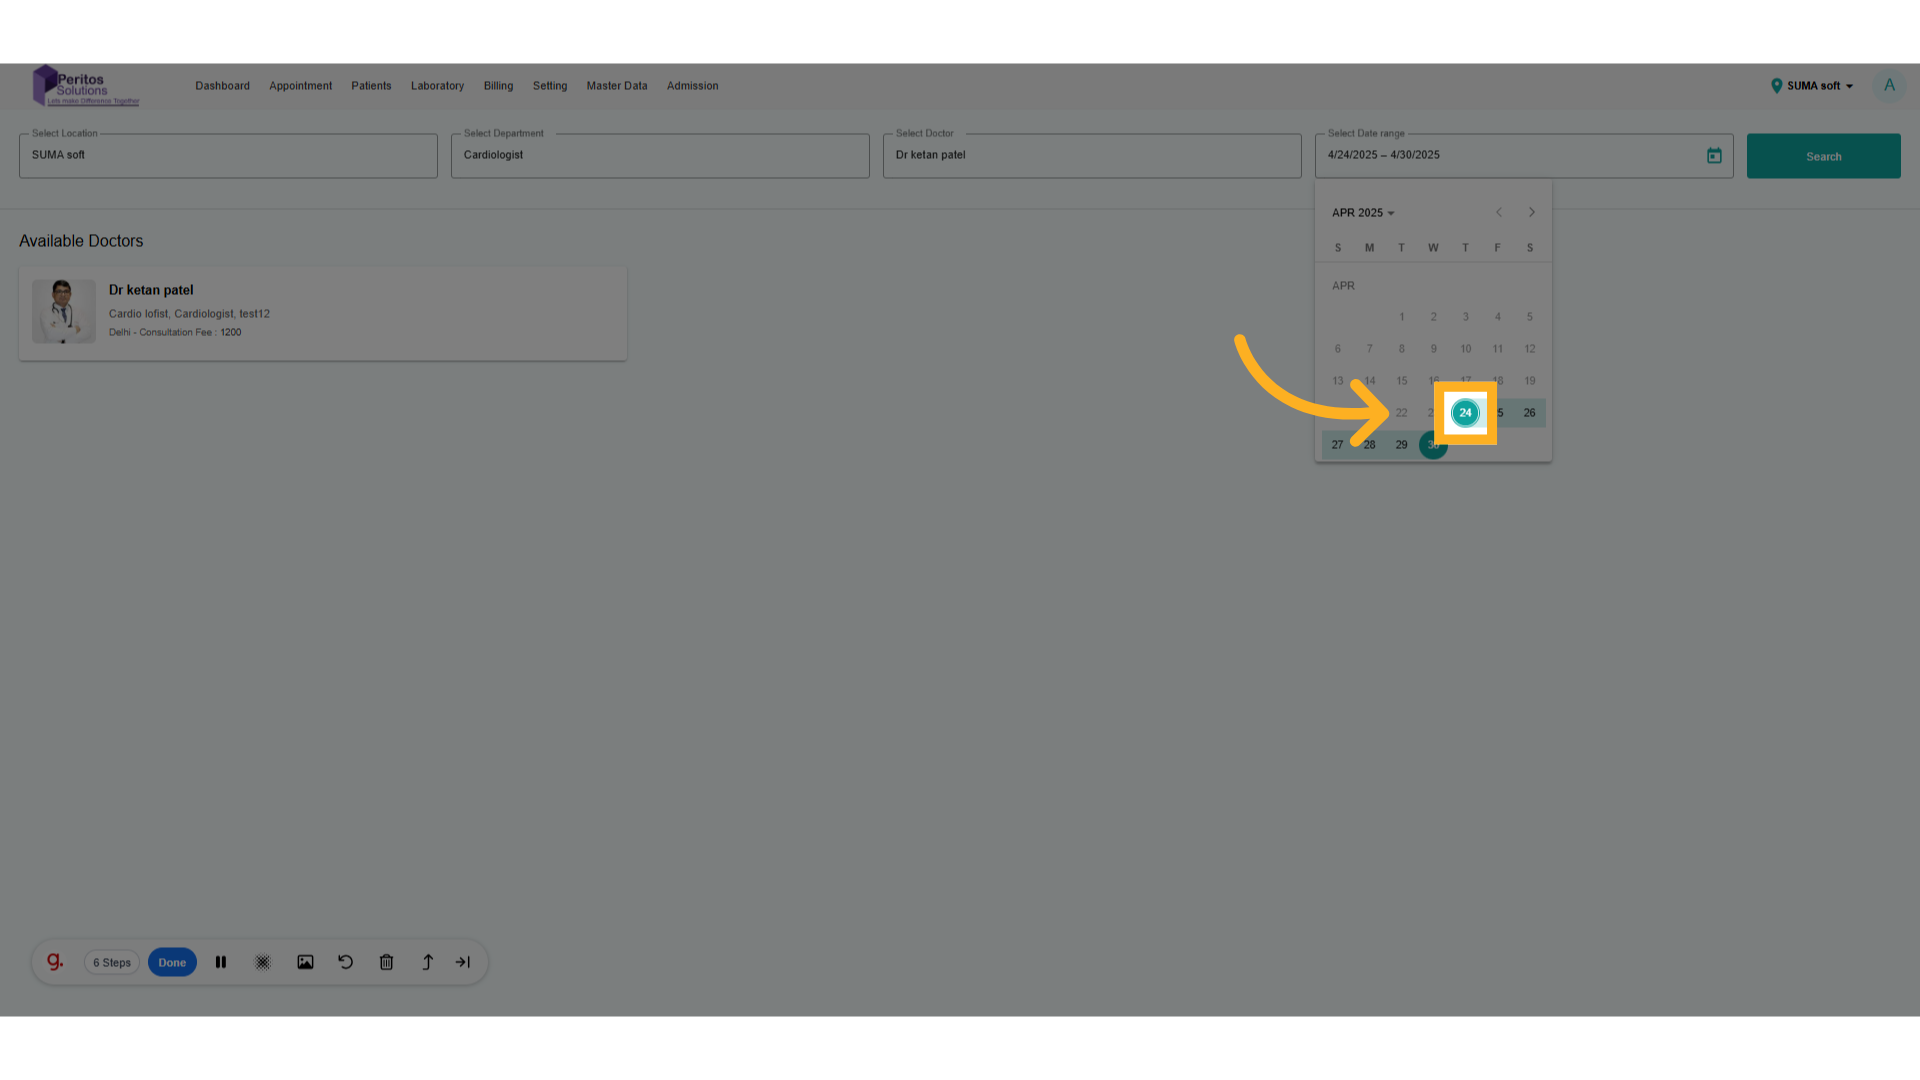Open the calendar icon in Select Date range
This screenshot has height=1080, width=1920.
[x=1713, y=155]
